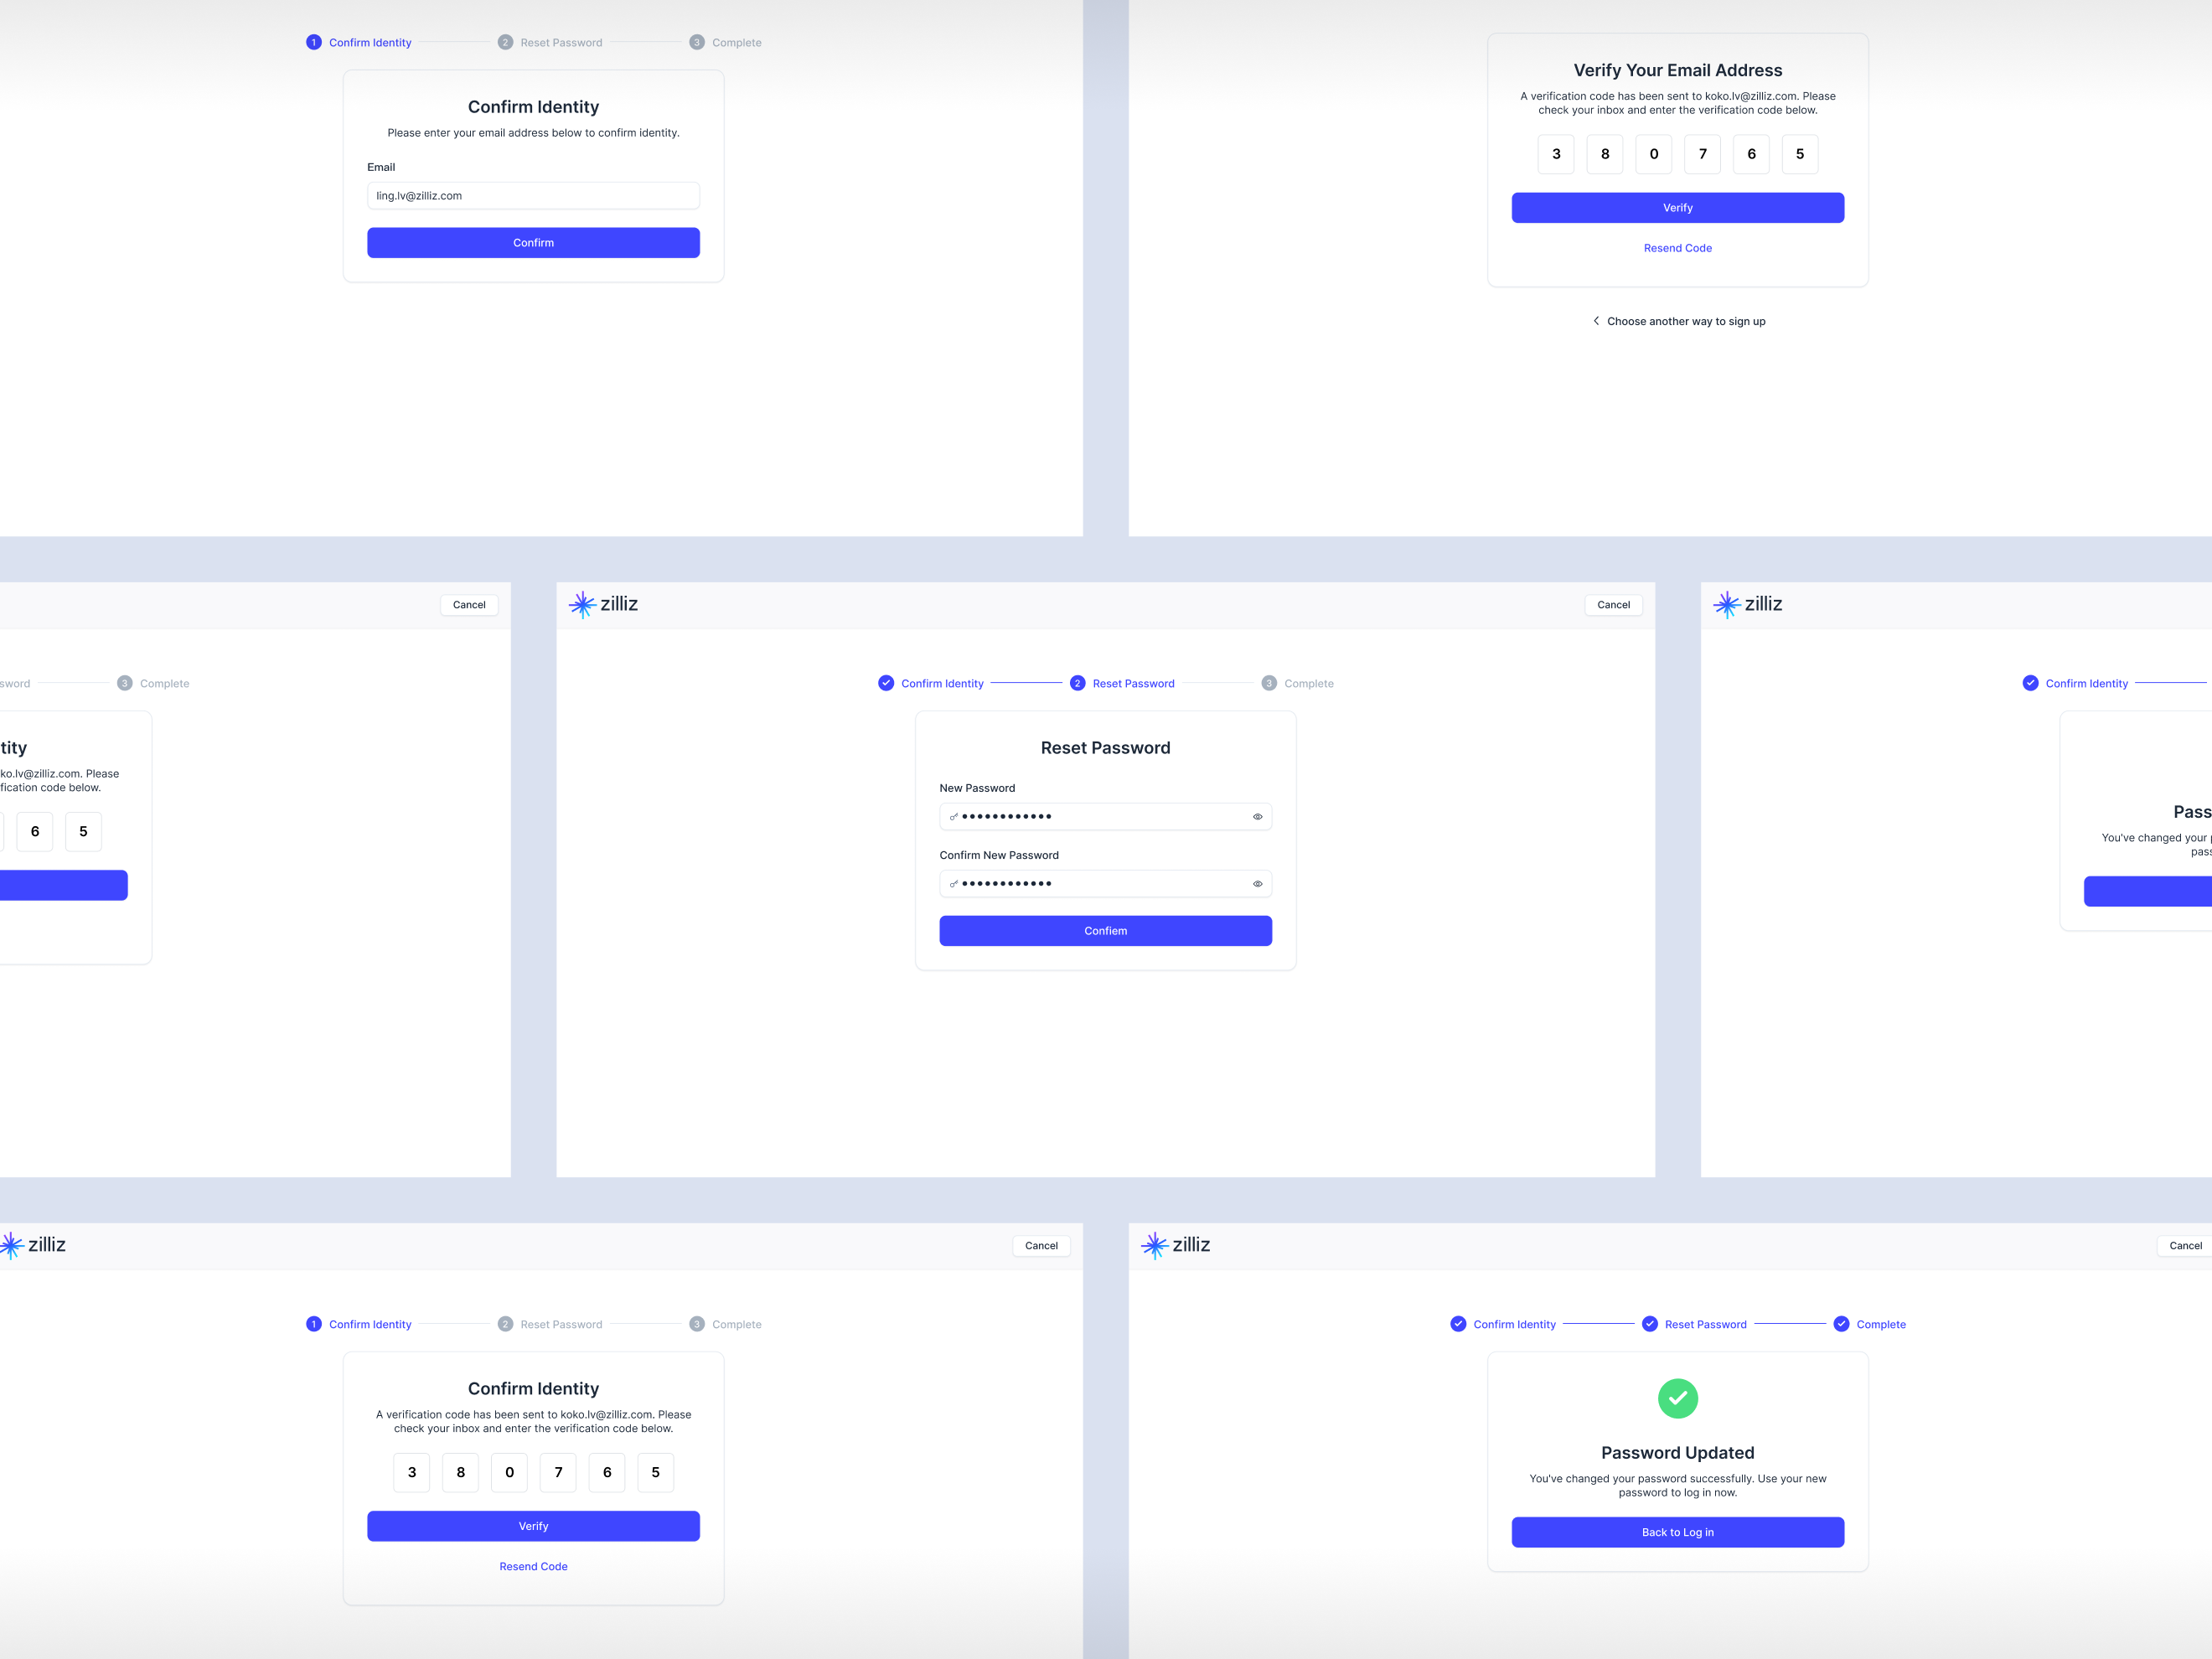Click the green checkmark success icon
The image size is (2212, 1659).
point(1678,1398)
